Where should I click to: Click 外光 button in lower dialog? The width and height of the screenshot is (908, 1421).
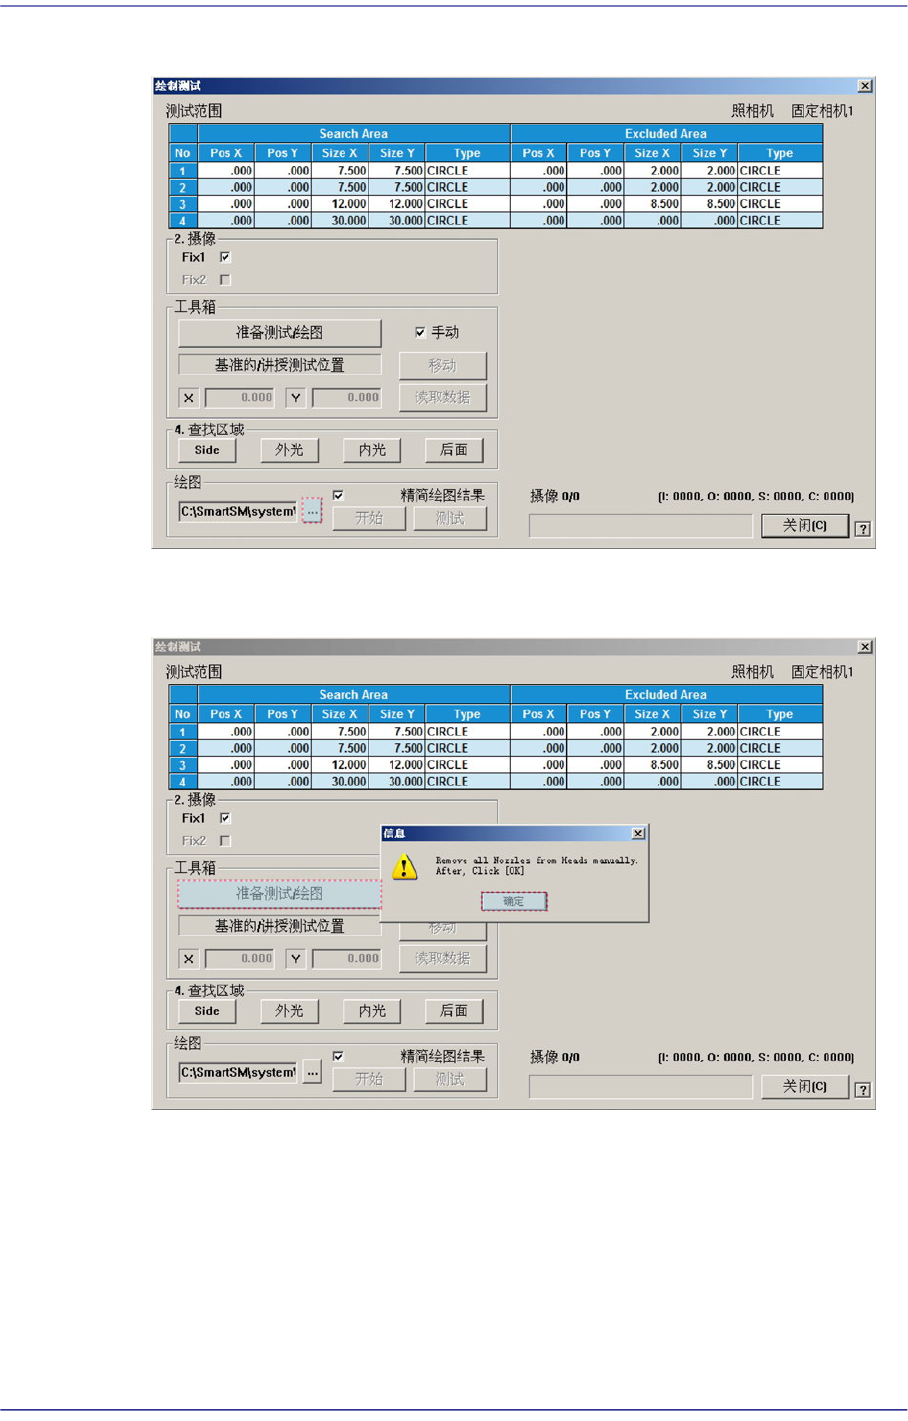pos(289,1011)
